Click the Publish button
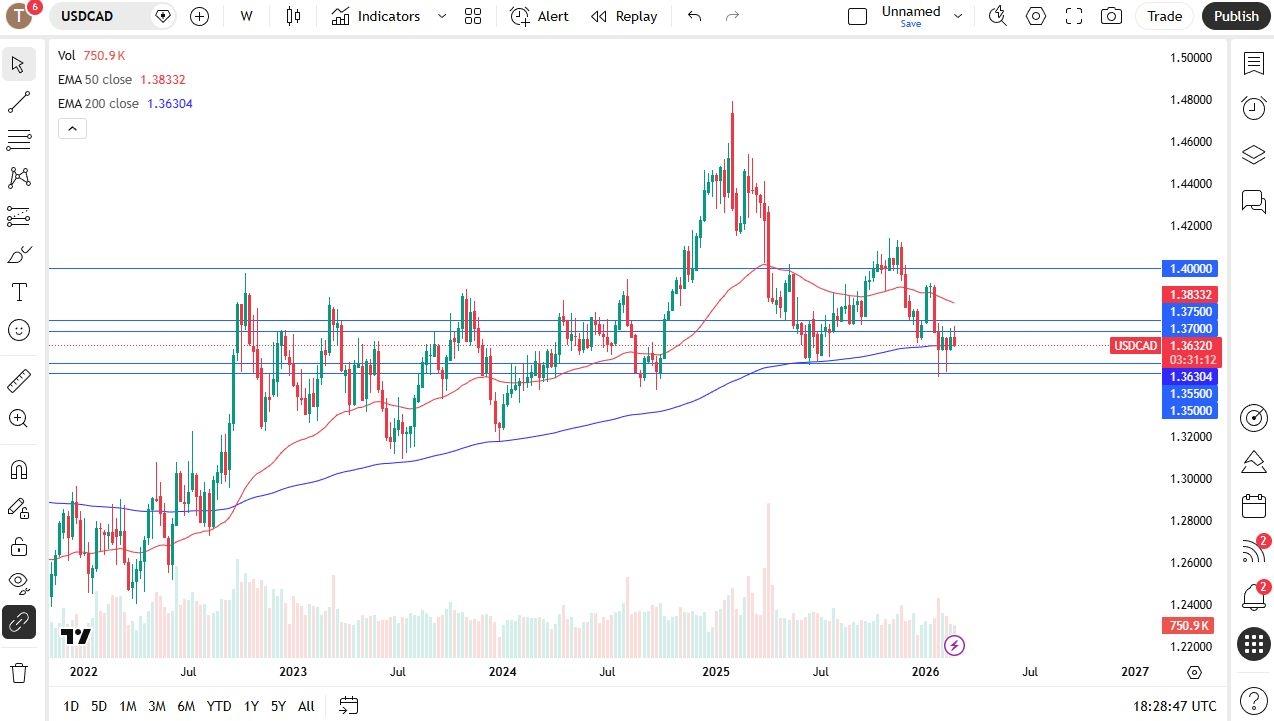 (x=1235, y=16)
